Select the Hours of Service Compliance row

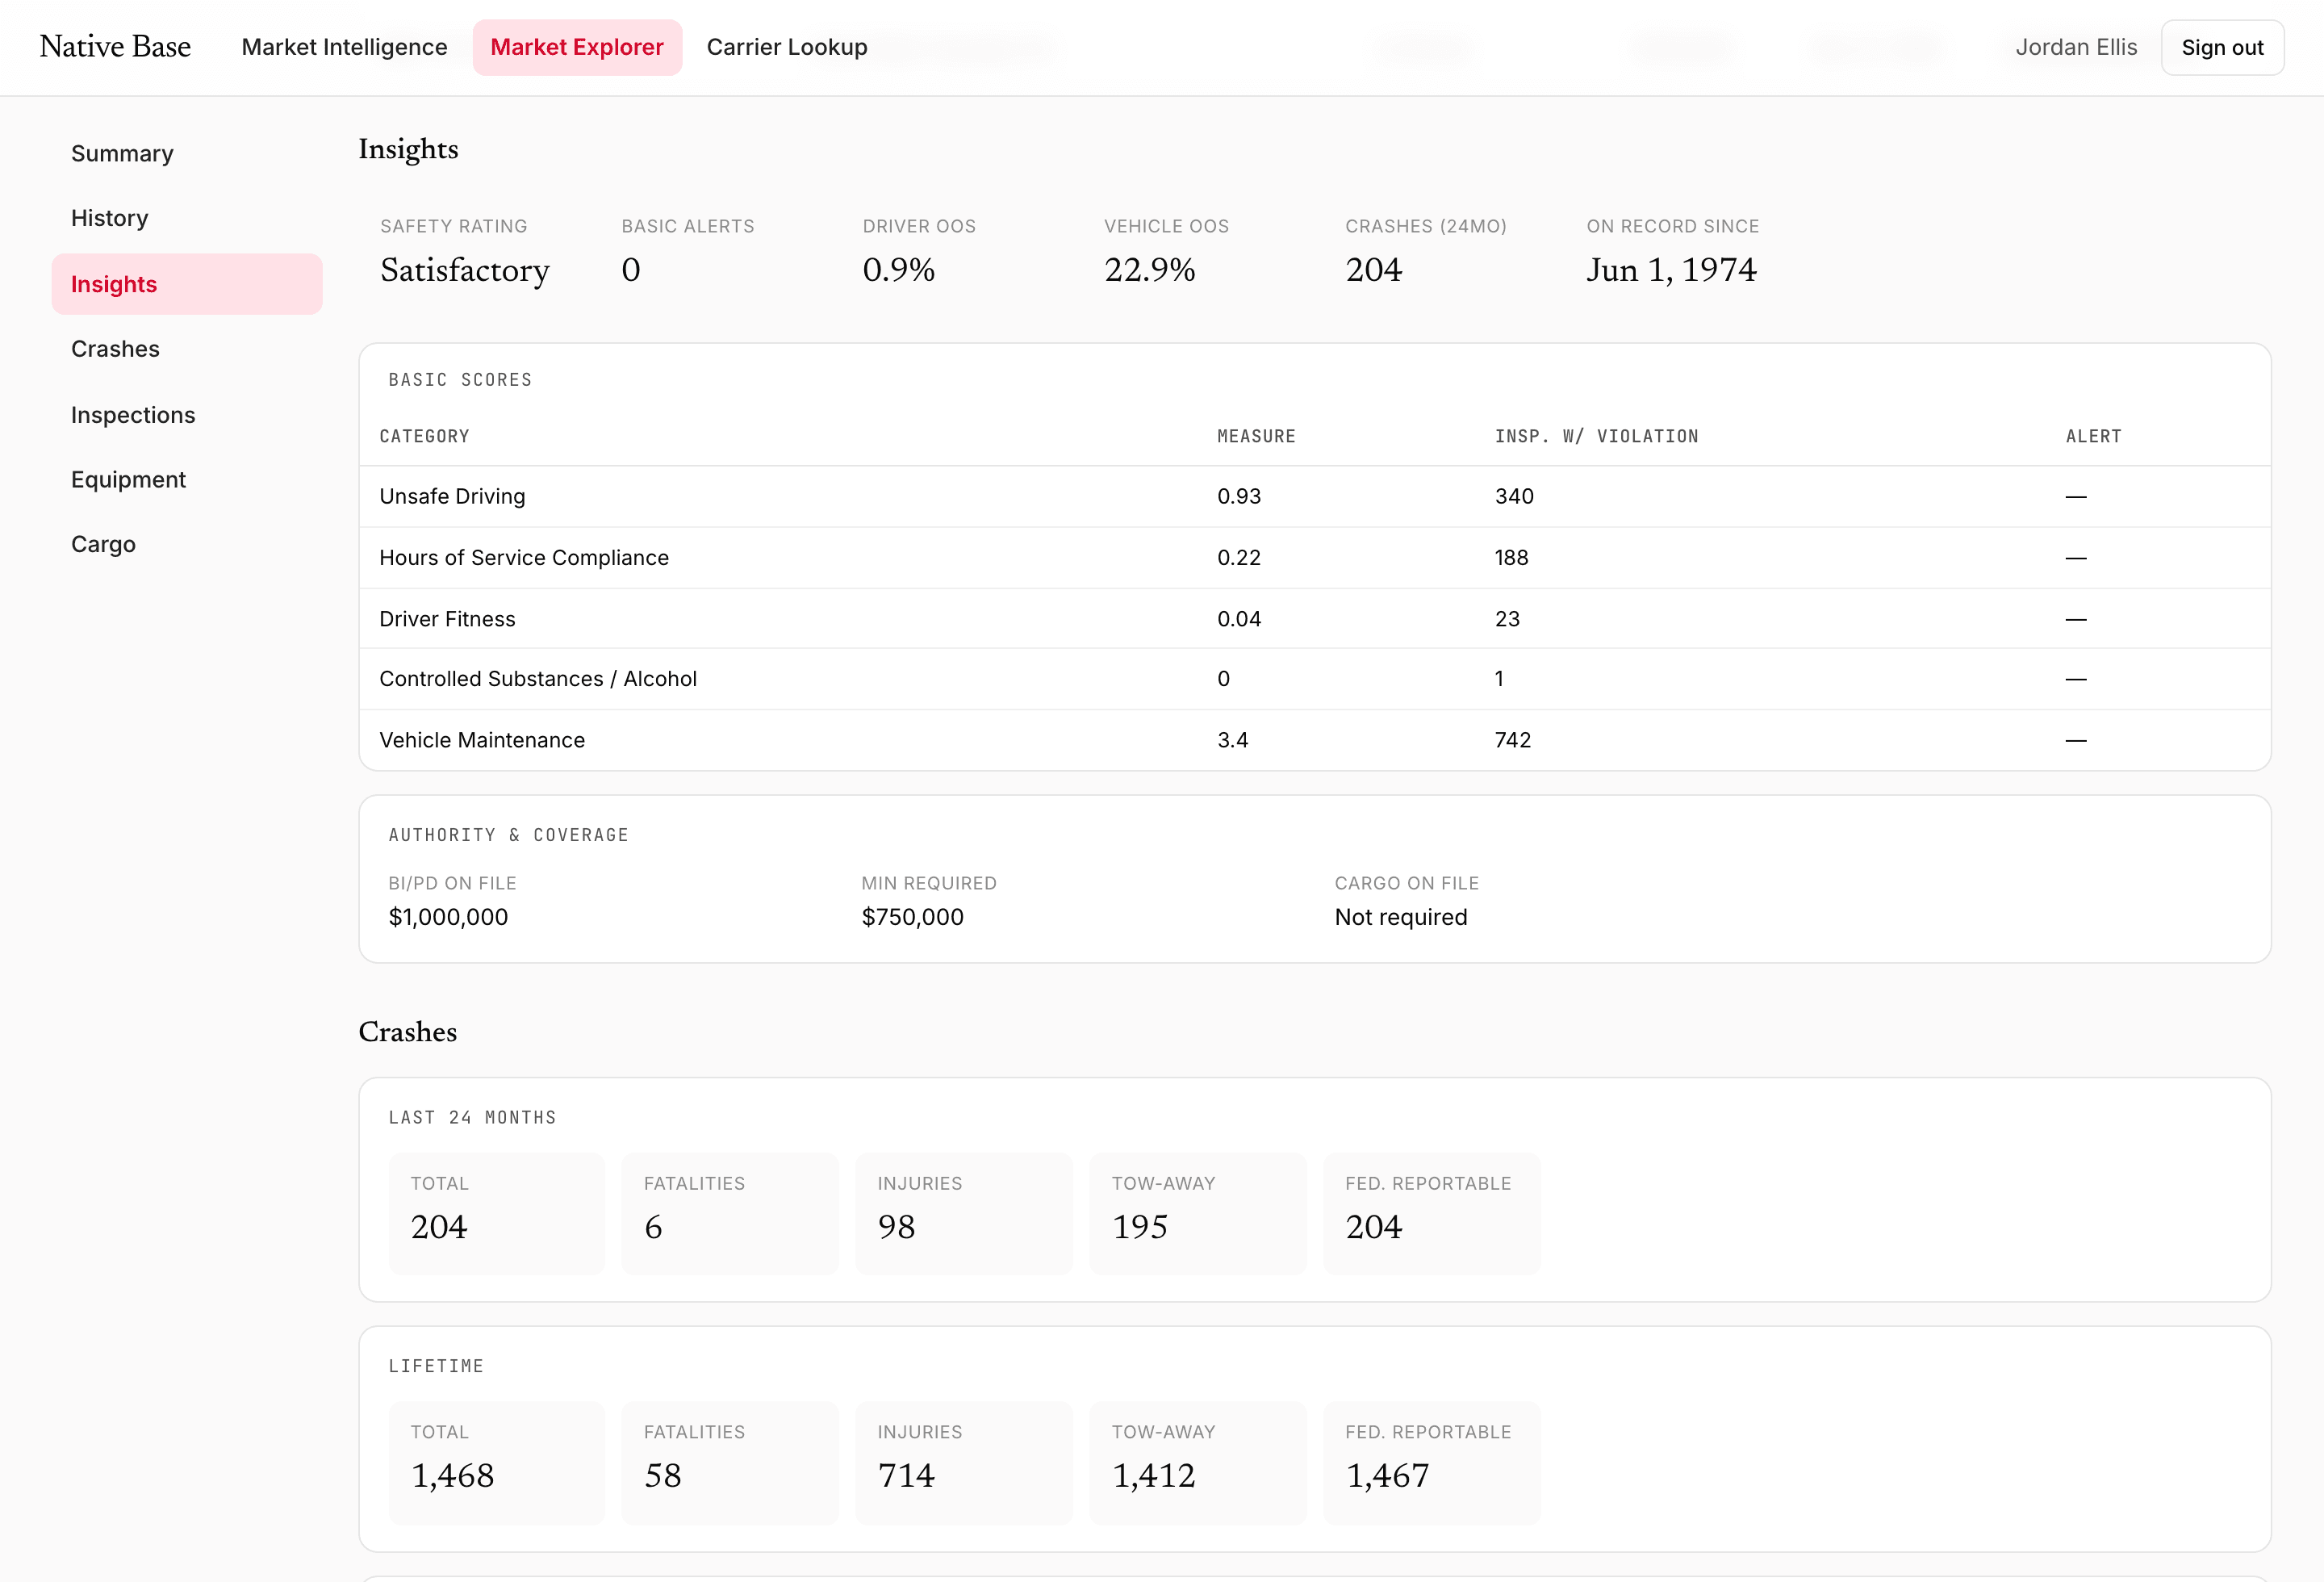(x=1314, y=558)
